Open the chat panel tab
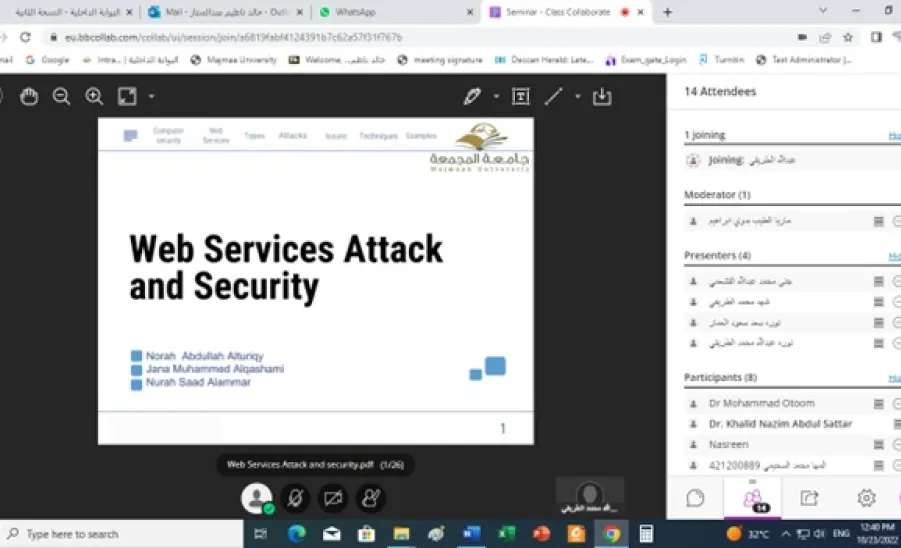The width and height of the screenshot is (901, 548). click(x=695, y=498)
